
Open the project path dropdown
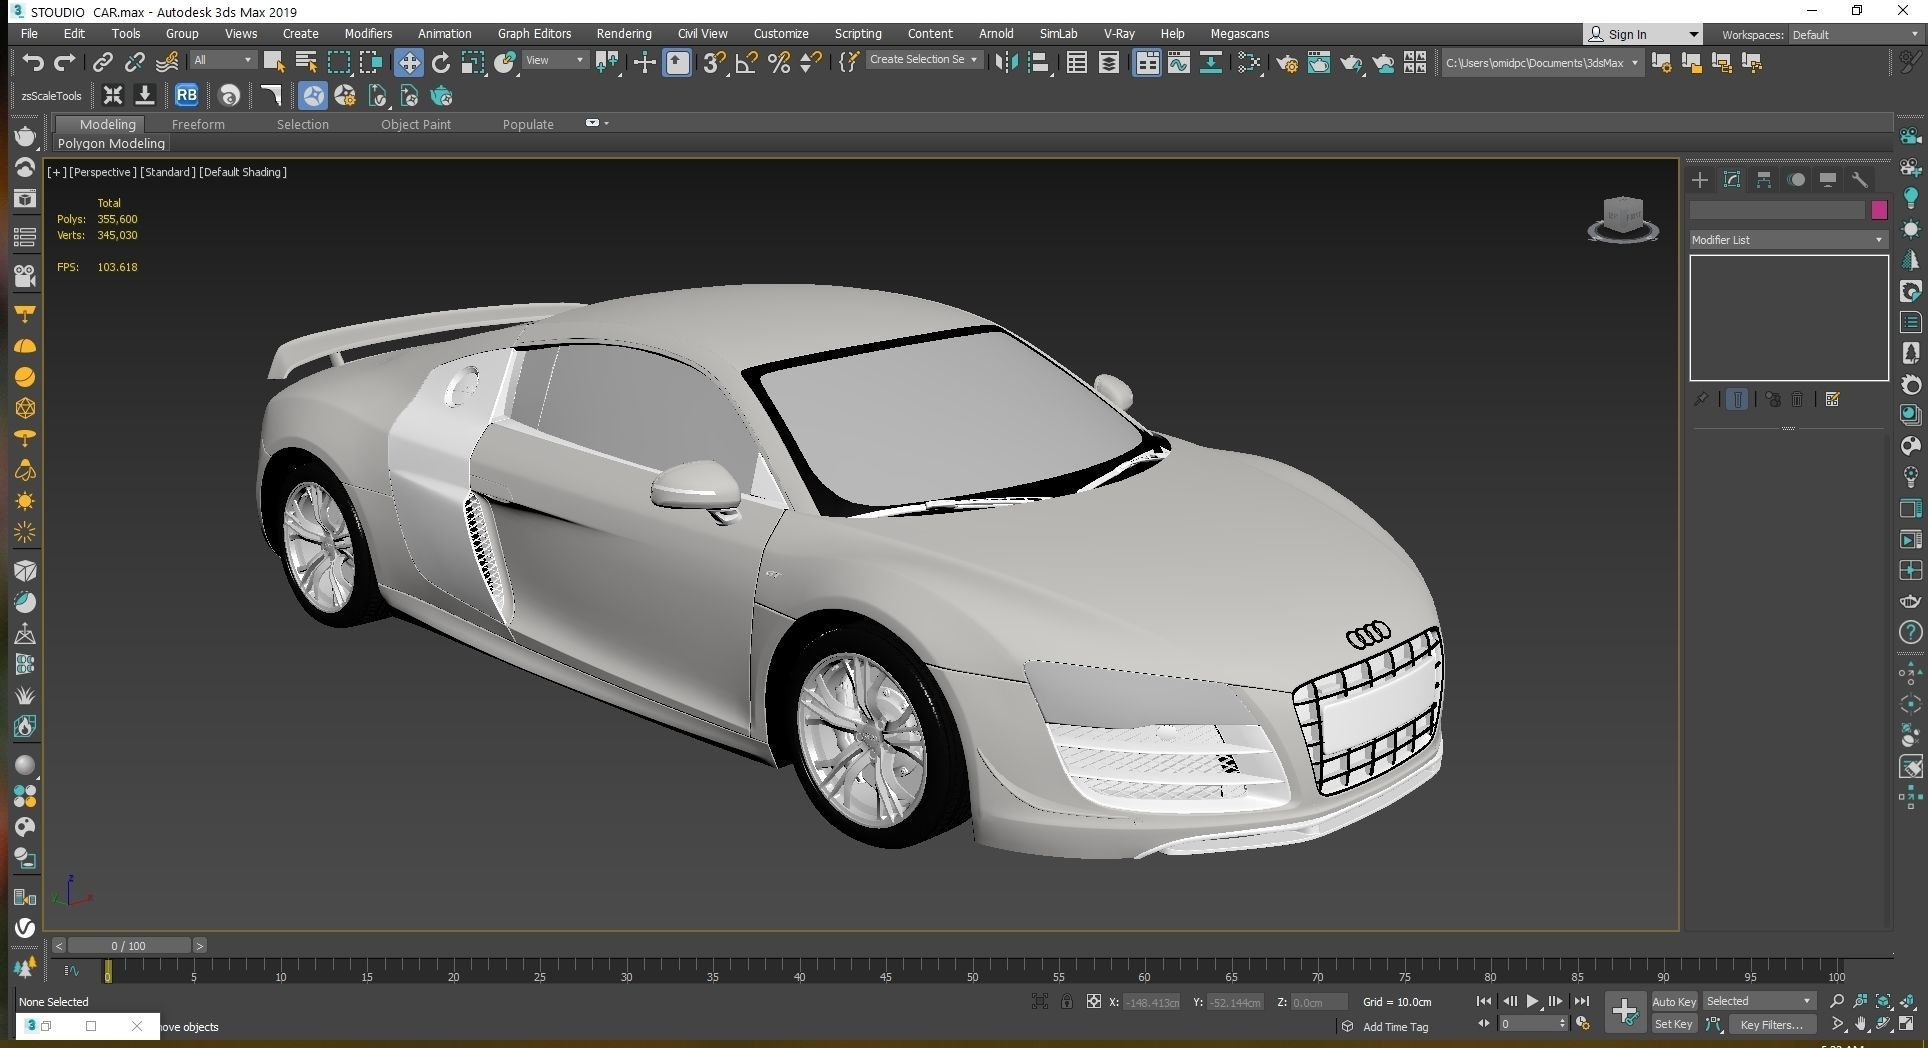pos(1541,62)
